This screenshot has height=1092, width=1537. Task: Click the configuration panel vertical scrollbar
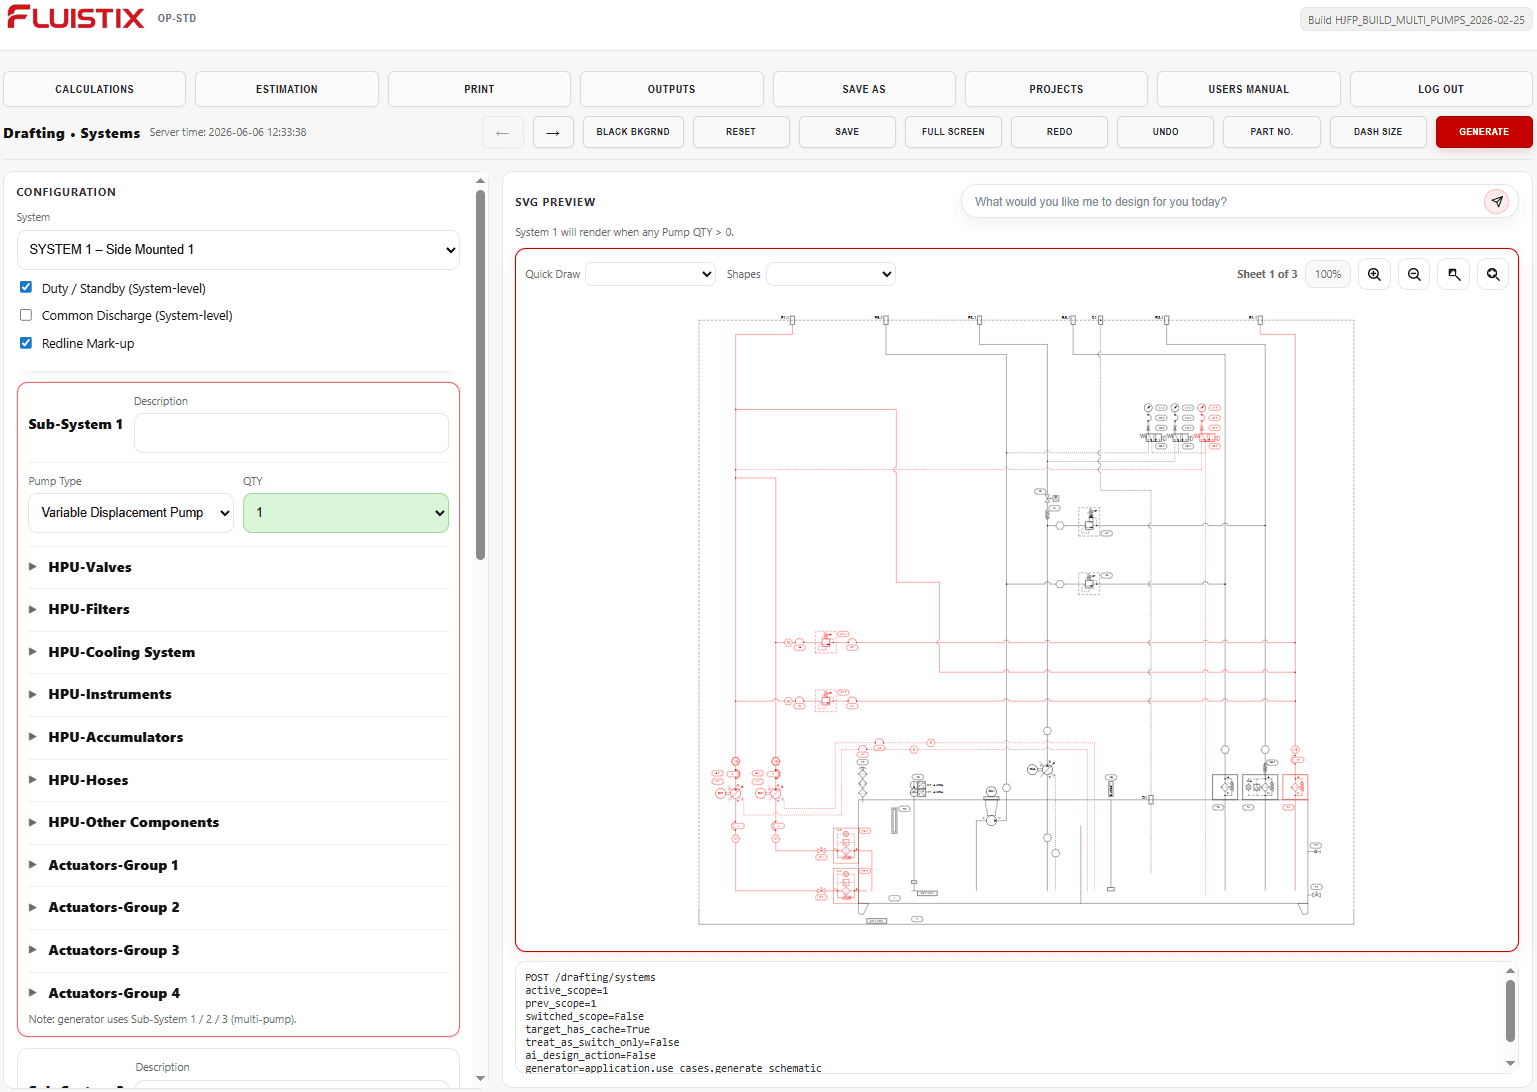pyautogui.click(x=480, y=375)
